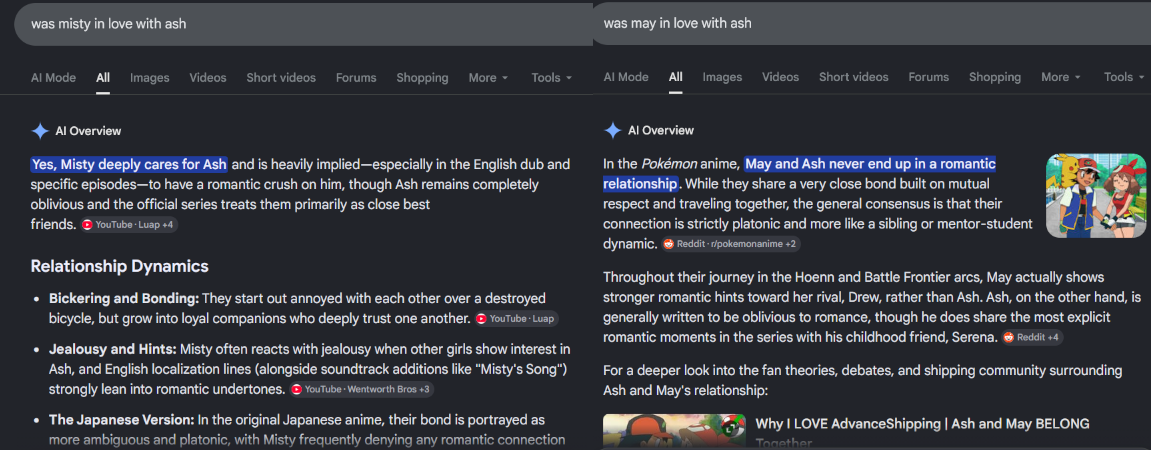Open Shopping tab in right May search
The image size is (1151, 450).
coord(995,77)
